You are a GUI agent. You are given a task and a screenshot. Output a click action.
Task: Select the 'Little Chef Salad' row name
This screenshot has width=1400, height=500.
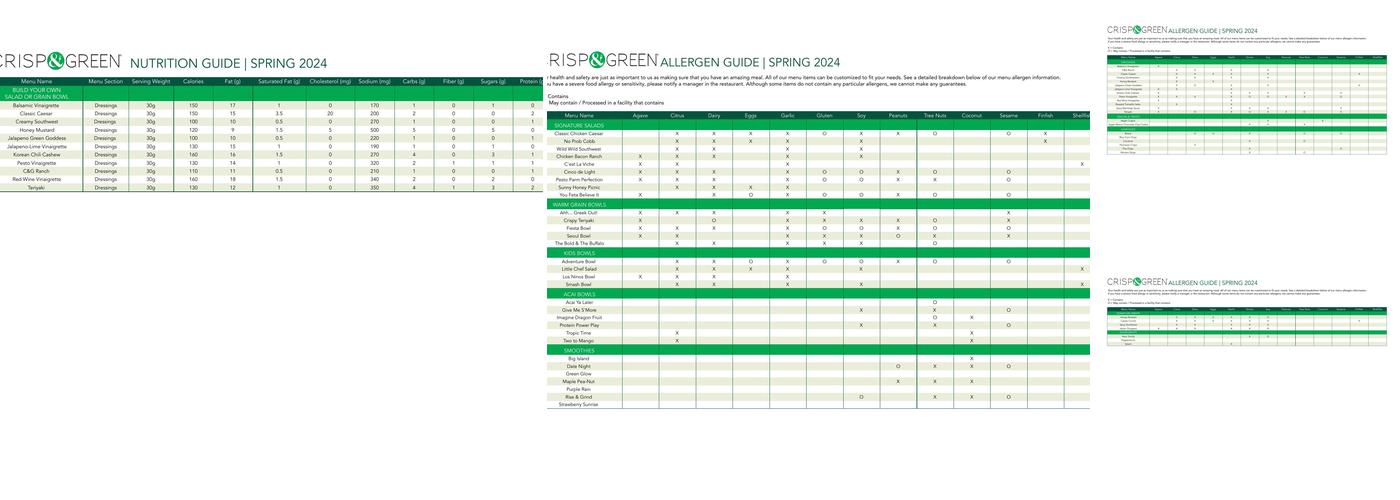(579, 269)
